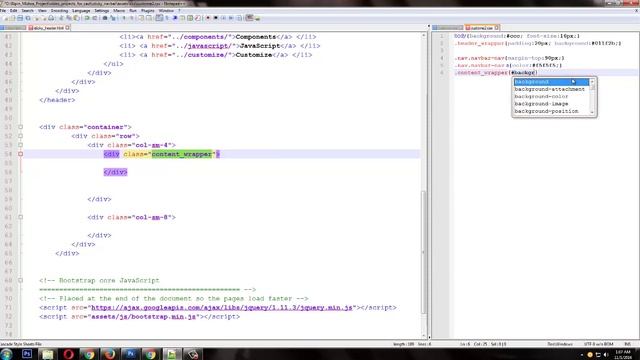Click the black Stop Recording icon
Image resolution: width=640 pixels, height=360 pixels.
point(216,18)
